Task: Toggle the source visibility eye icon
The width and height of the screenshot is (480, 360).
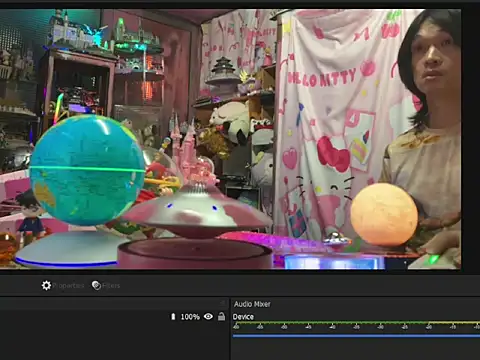Action: tap(208, 316)
